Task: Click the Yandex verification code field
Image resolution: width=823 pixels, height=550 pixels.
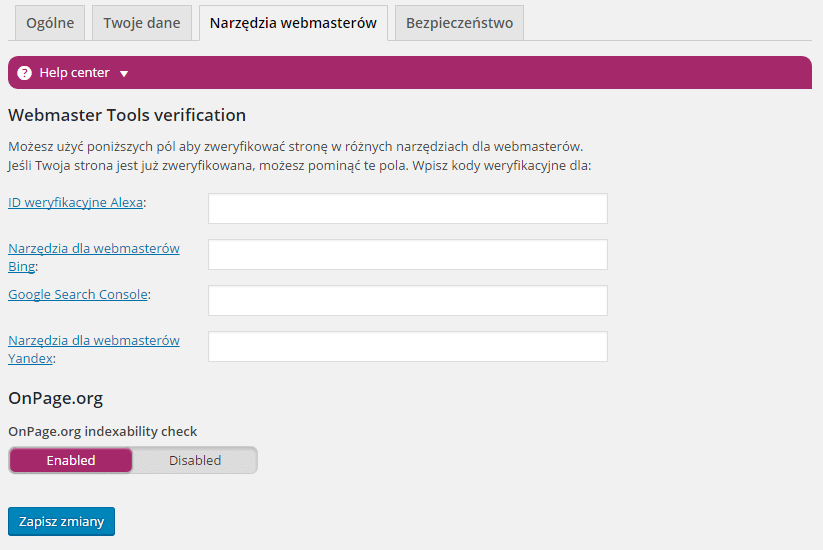Action: (408, 346)
